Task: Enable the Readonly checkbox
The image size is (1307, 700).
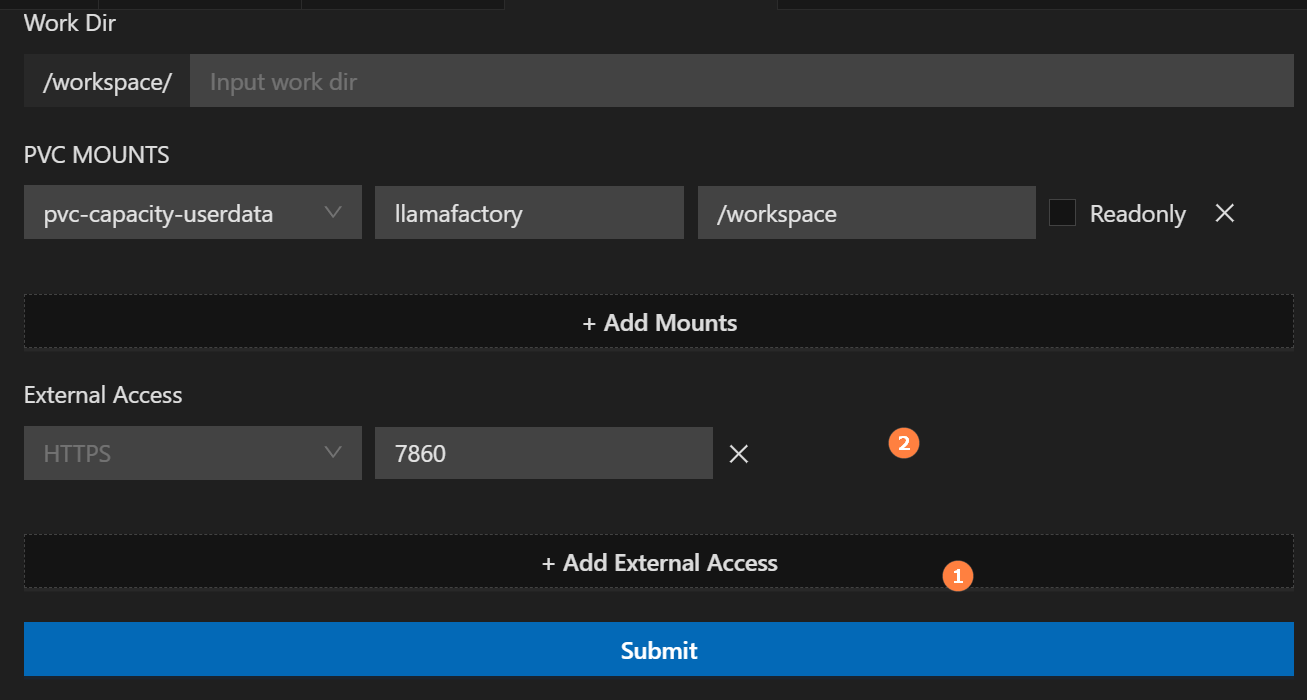Action: point(1062,213)
